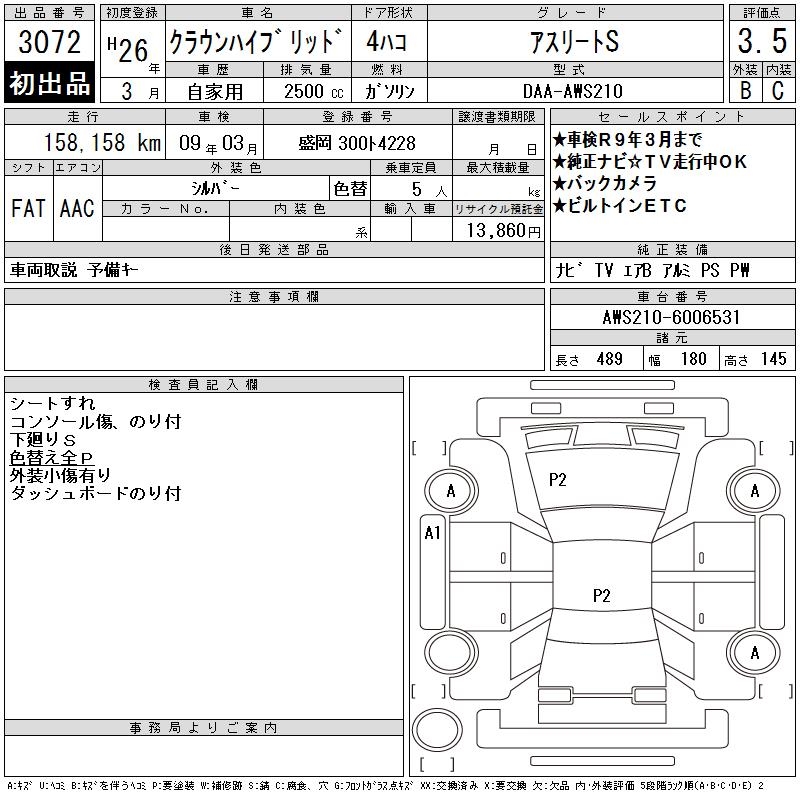Click the interior grade C cell
This screenshot has height=800, width=800.
777,90
